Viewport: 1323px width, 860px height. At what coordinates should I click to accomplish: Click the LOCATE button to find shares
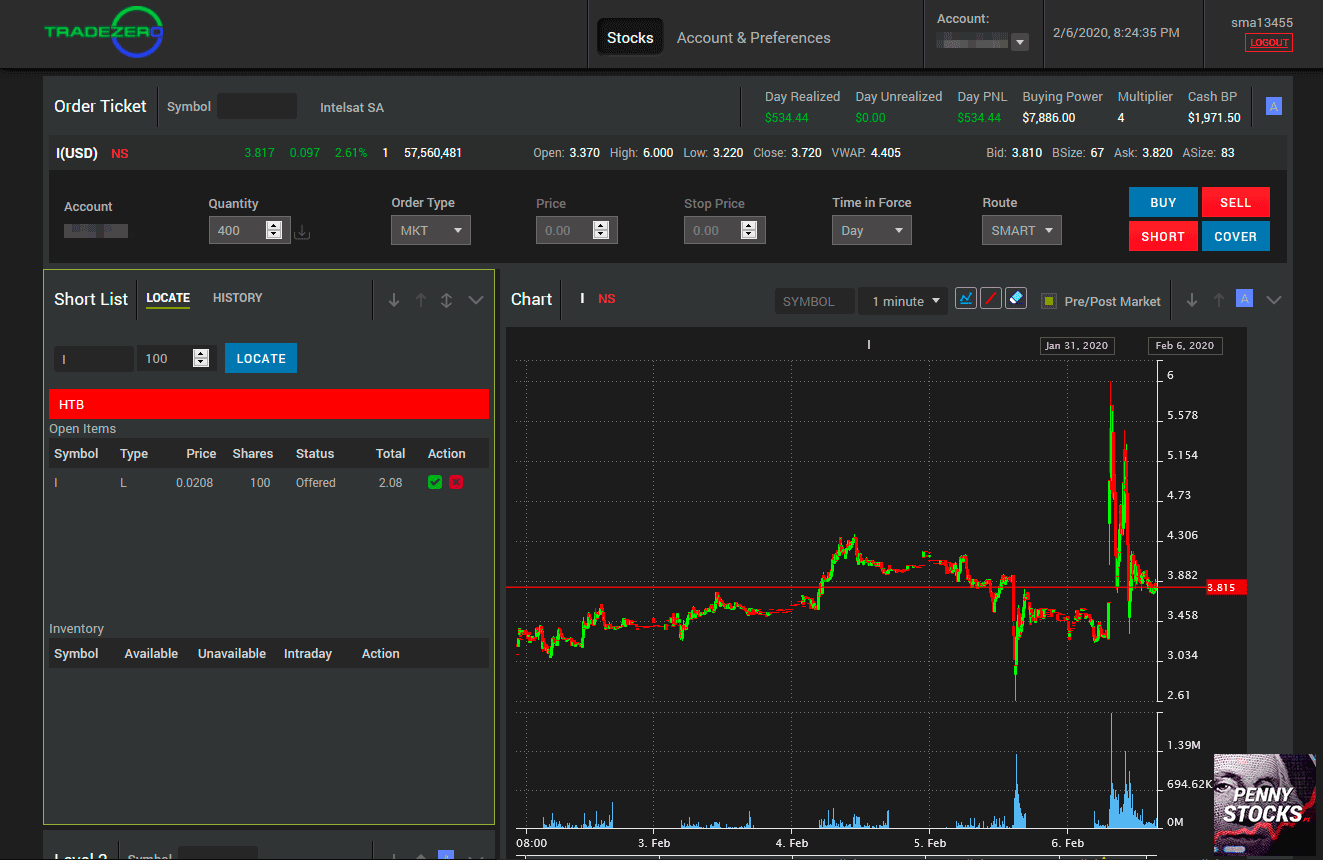point(260,358)
